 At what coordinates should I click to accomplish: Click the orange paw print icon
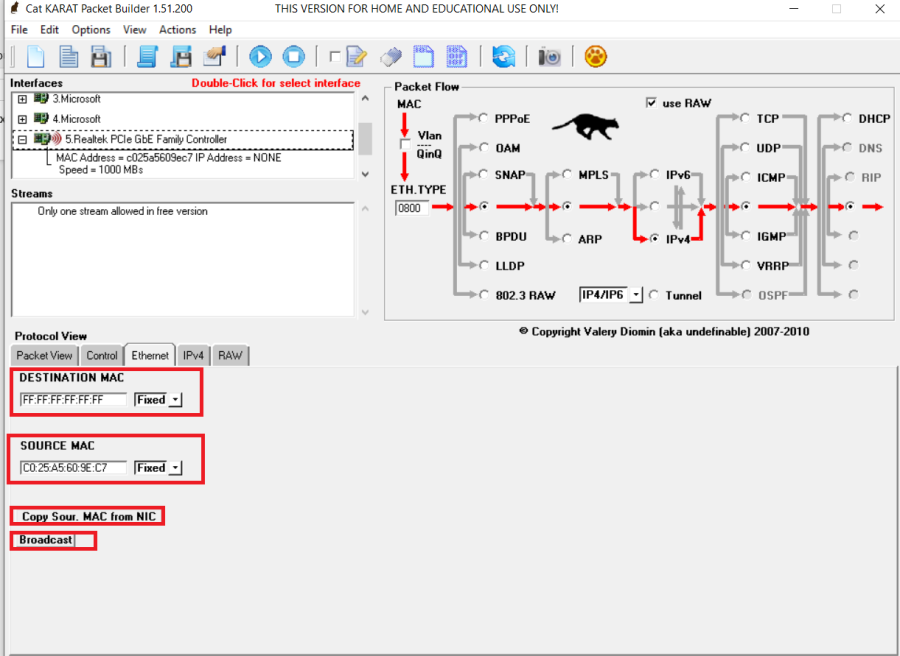pyautogui.click(x=595, y=56)
